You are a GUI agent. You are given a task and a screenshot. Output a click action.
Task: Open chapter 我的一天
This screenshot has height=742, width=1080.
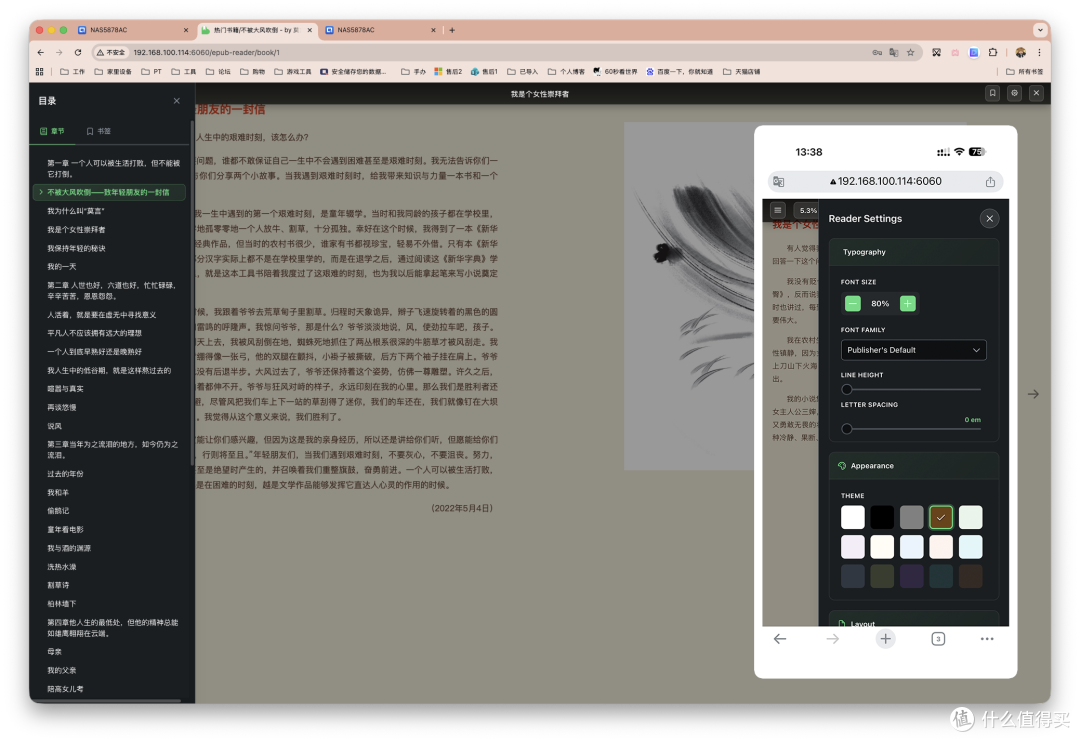pos(61,267)
